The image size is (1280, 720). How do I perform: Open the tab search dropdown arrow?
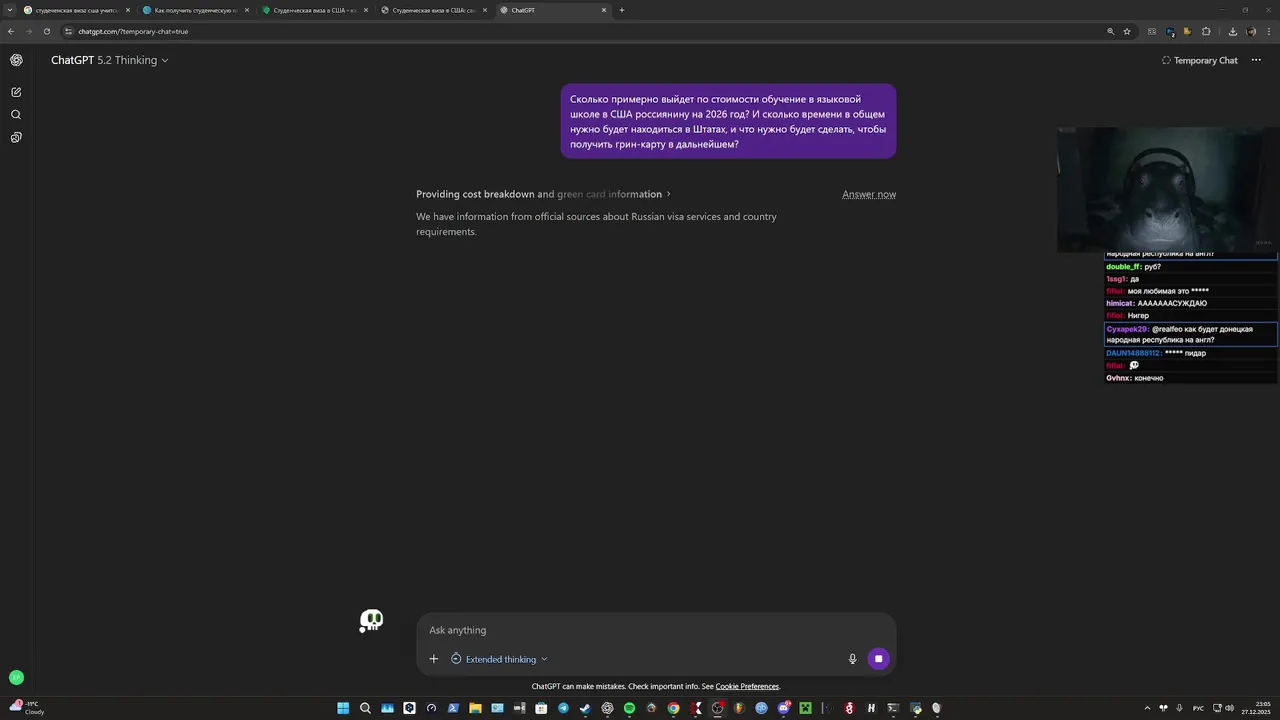coord(10,10)
